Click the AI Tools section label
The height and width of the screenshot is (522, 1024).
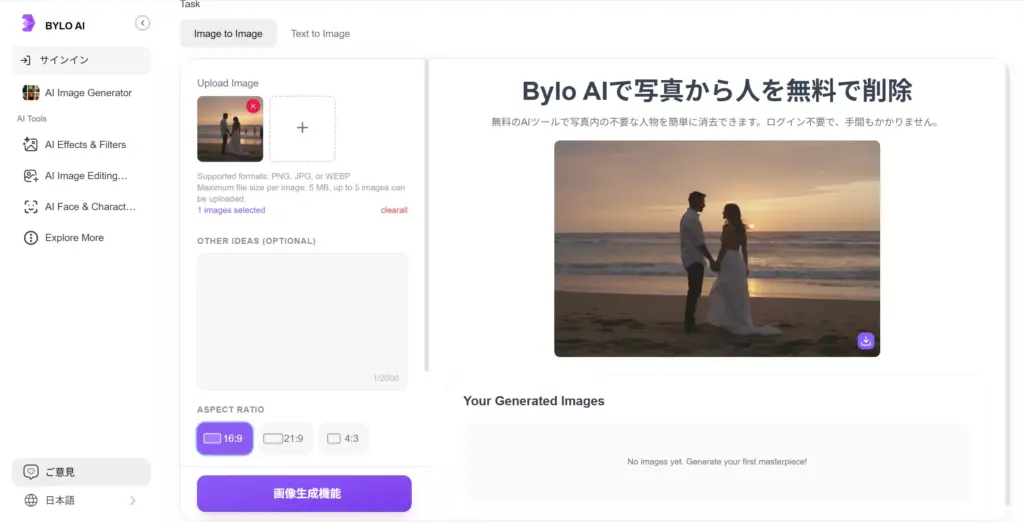click(32, 119)
